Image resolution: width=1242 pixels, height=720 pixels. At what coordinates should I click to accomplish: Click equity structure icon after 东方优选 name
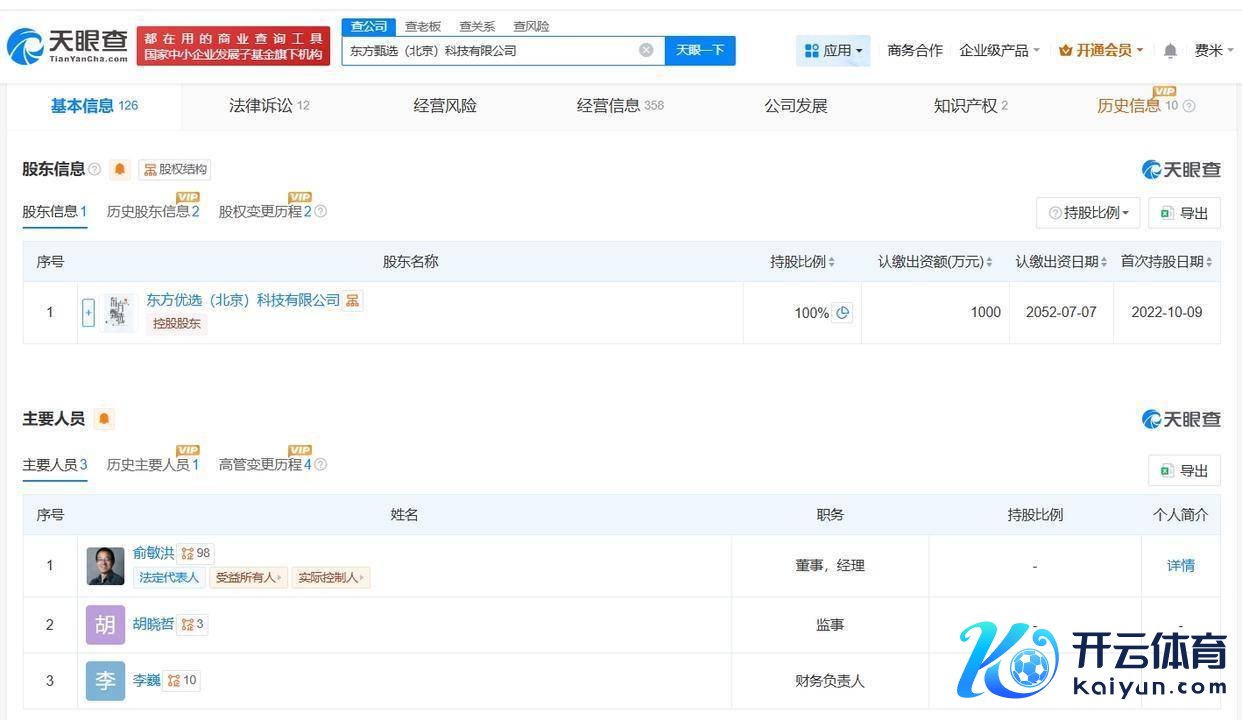[353, 300]
